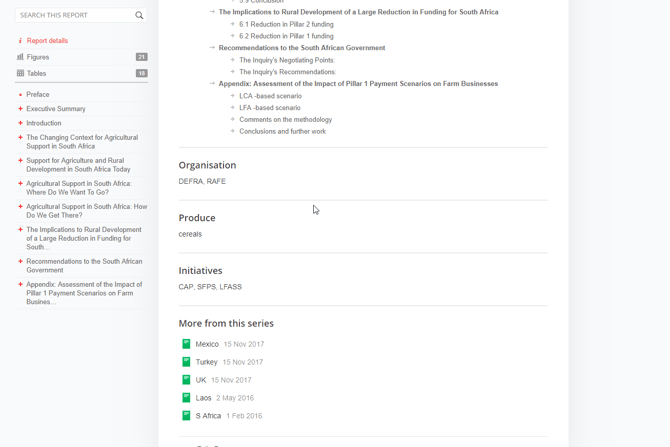Viewport: 670px width, 447px height.
Task: Click the date 15 Nov 2017 beside Mexico
Action: click(244, 344)
